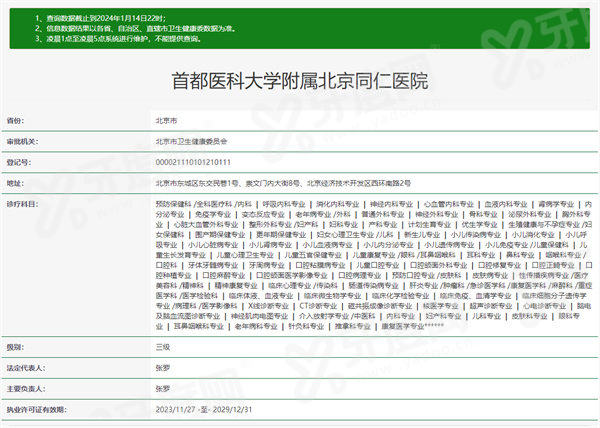Click 临床化学检验专业 in the specialty list
Screen dimensions: 600x428
point(401,296)
